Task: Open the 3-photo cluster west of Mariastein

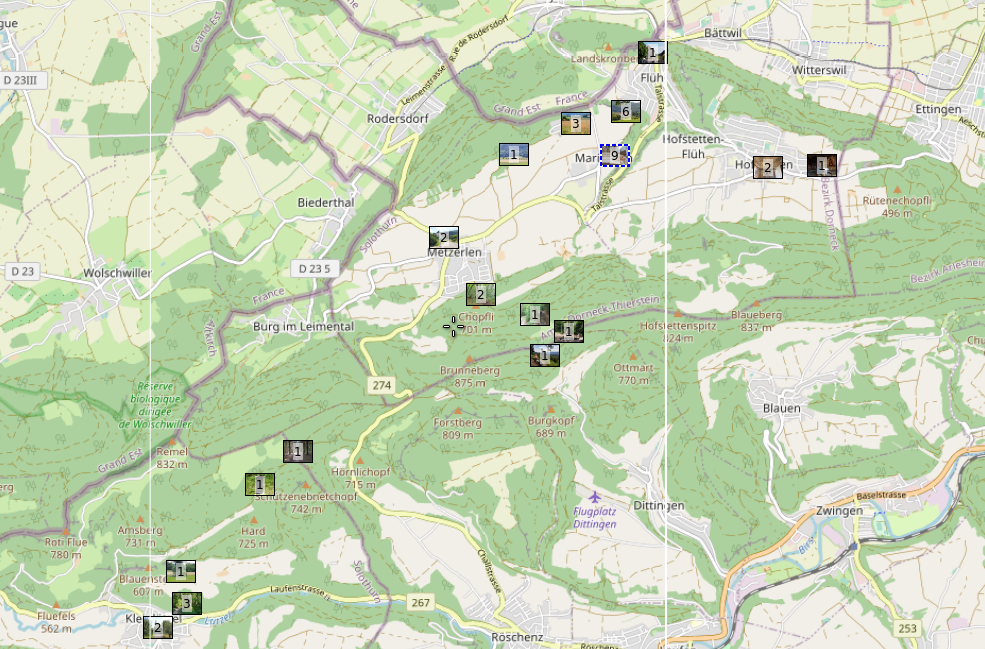Action: (575, 123)
